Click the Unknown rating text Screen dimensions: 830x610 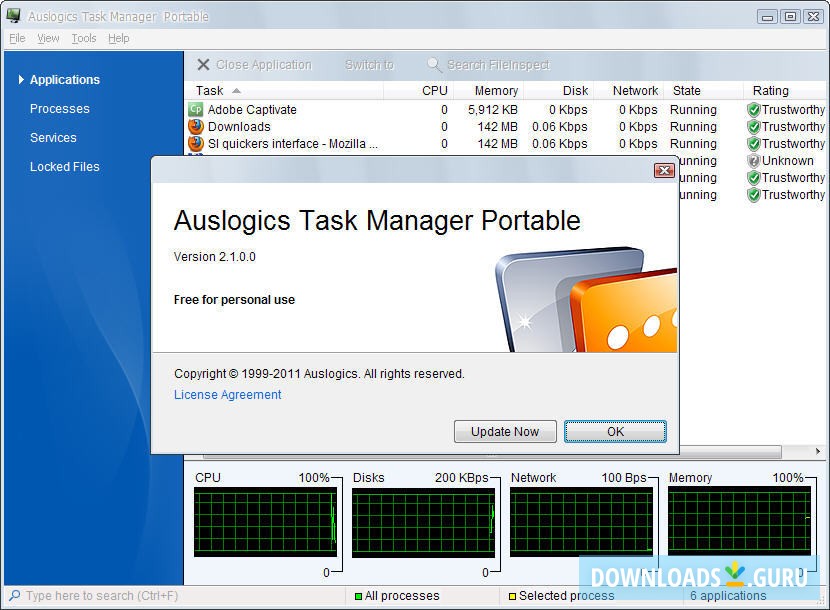pyautogui.click(x=788, y=161)
